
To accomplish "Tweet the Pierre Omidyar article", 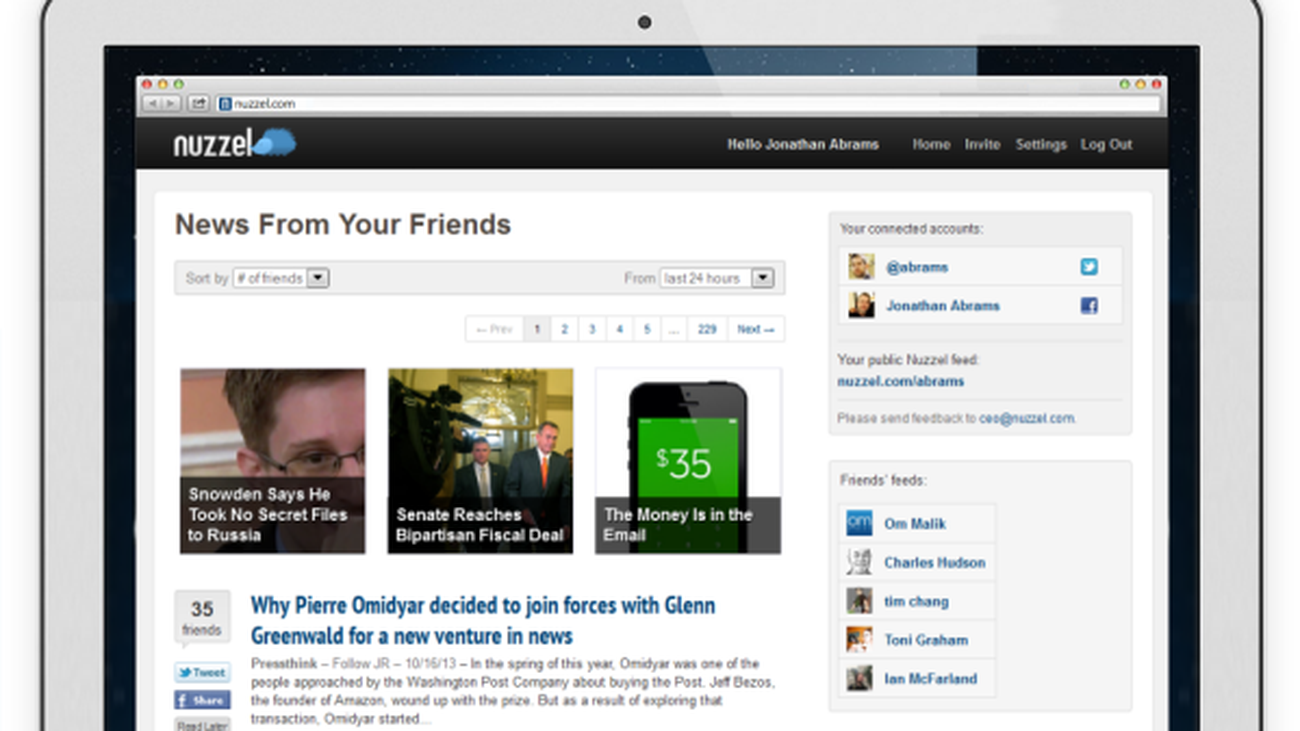I will click(x=202, y=673).
